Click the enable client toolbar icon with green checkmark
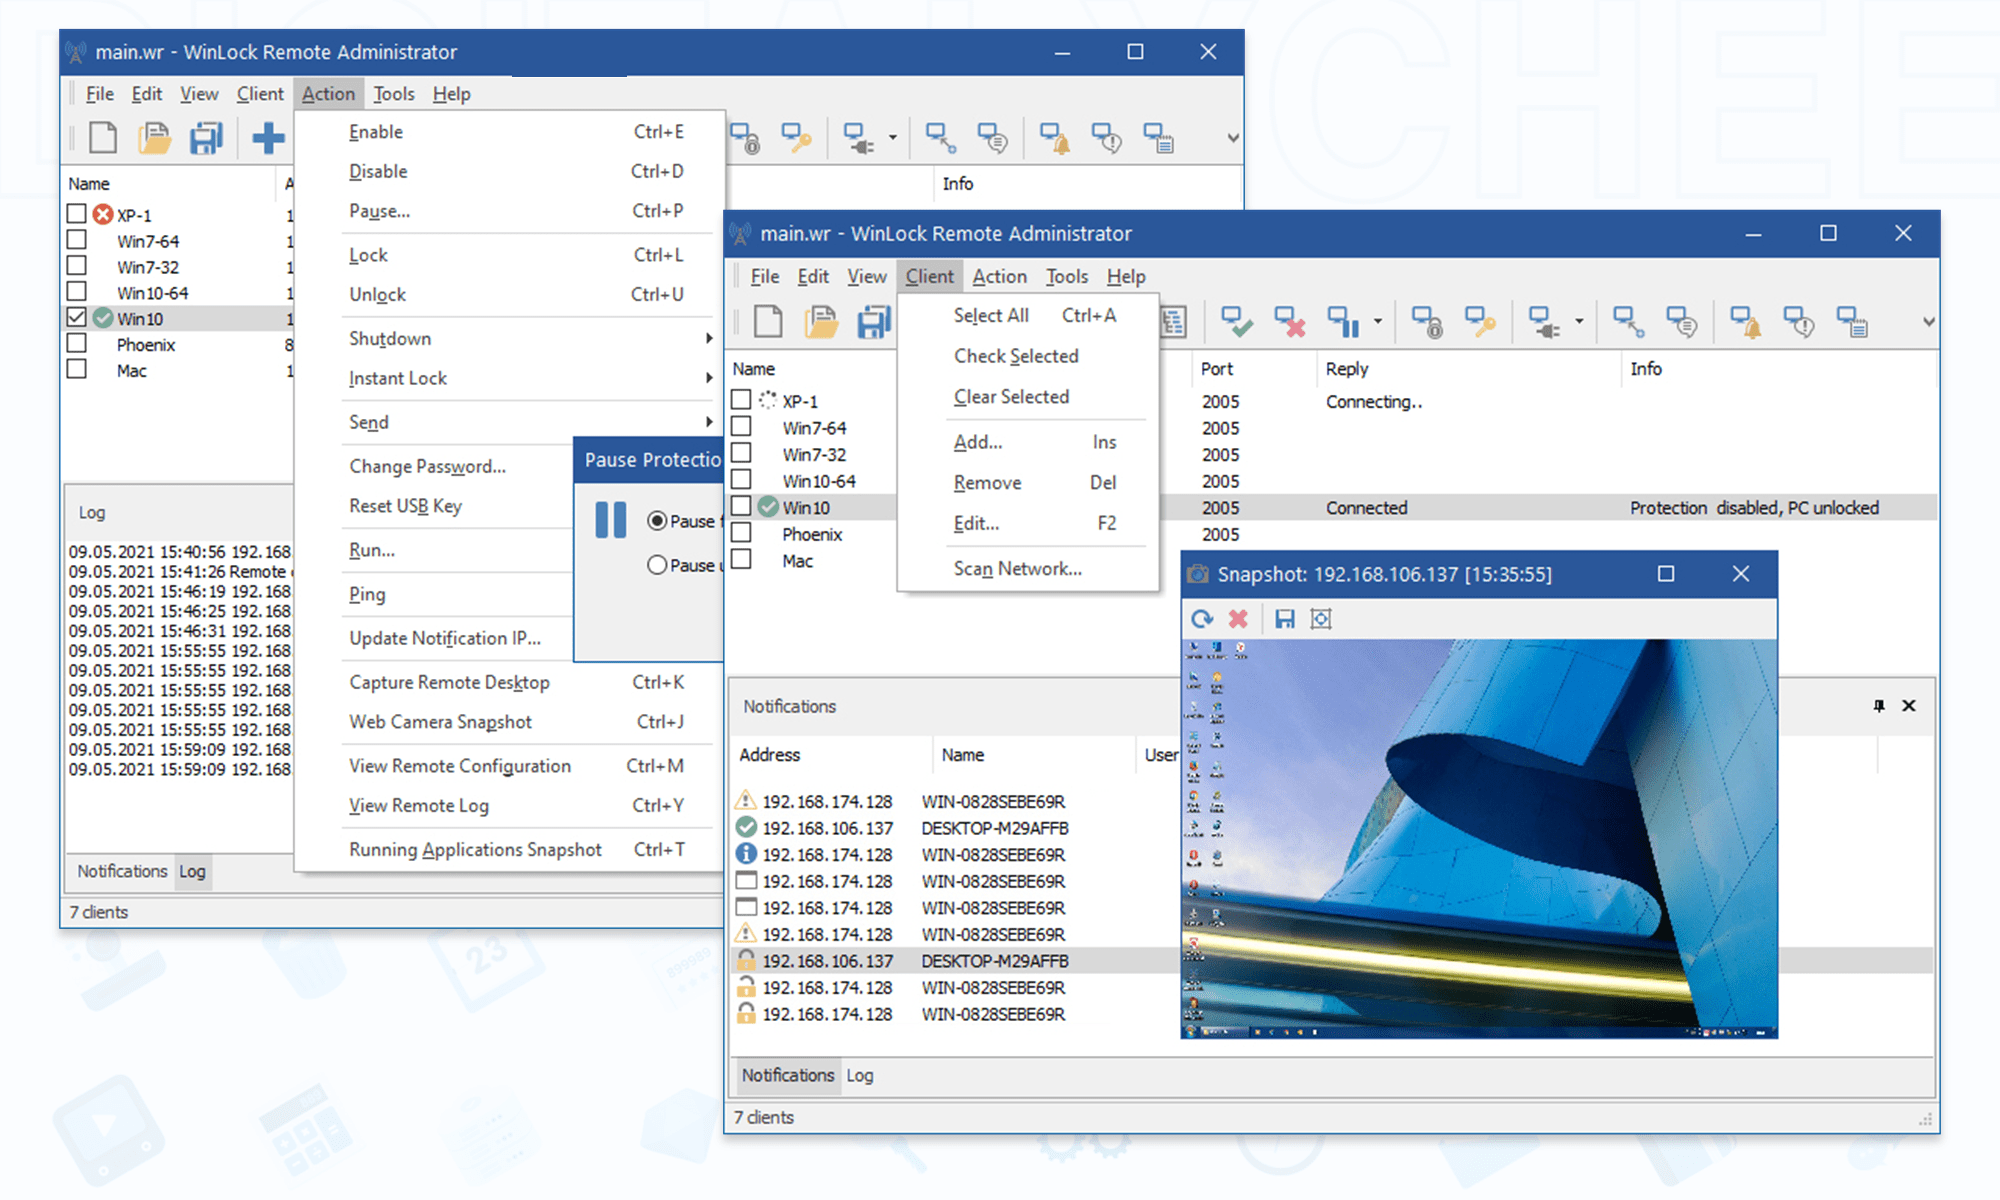 [x=1236, y=322]
